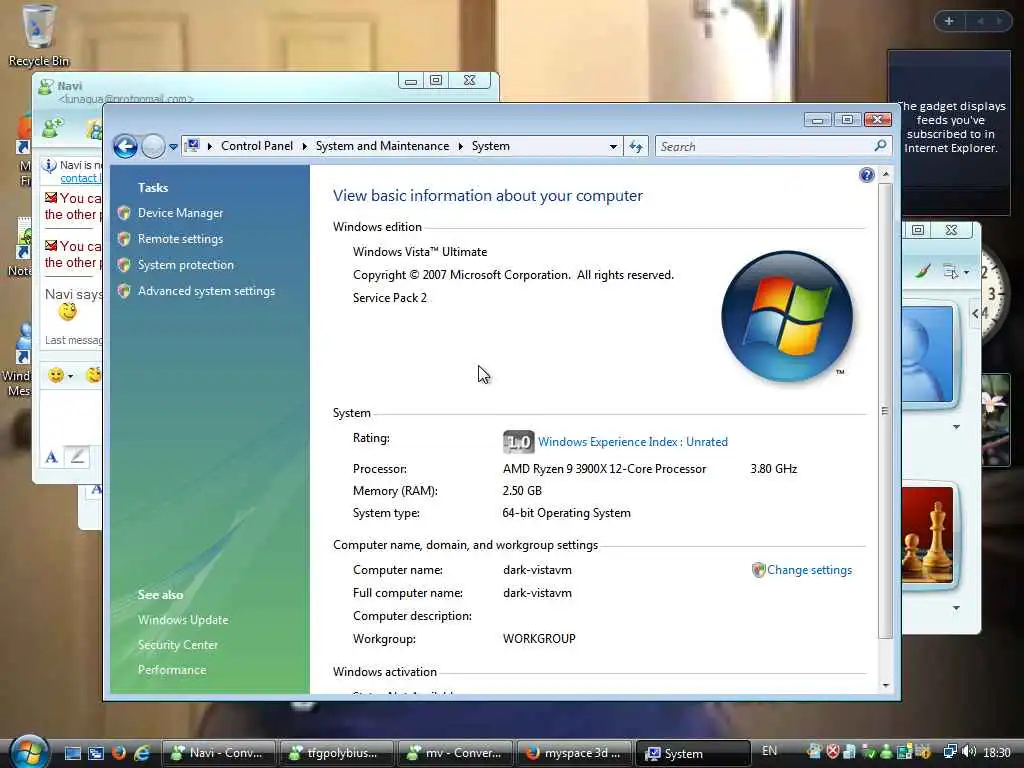This screenshot has height=768, width=1024.
Task: Click the EN language indicator
Action: click(x=769, y=751)
